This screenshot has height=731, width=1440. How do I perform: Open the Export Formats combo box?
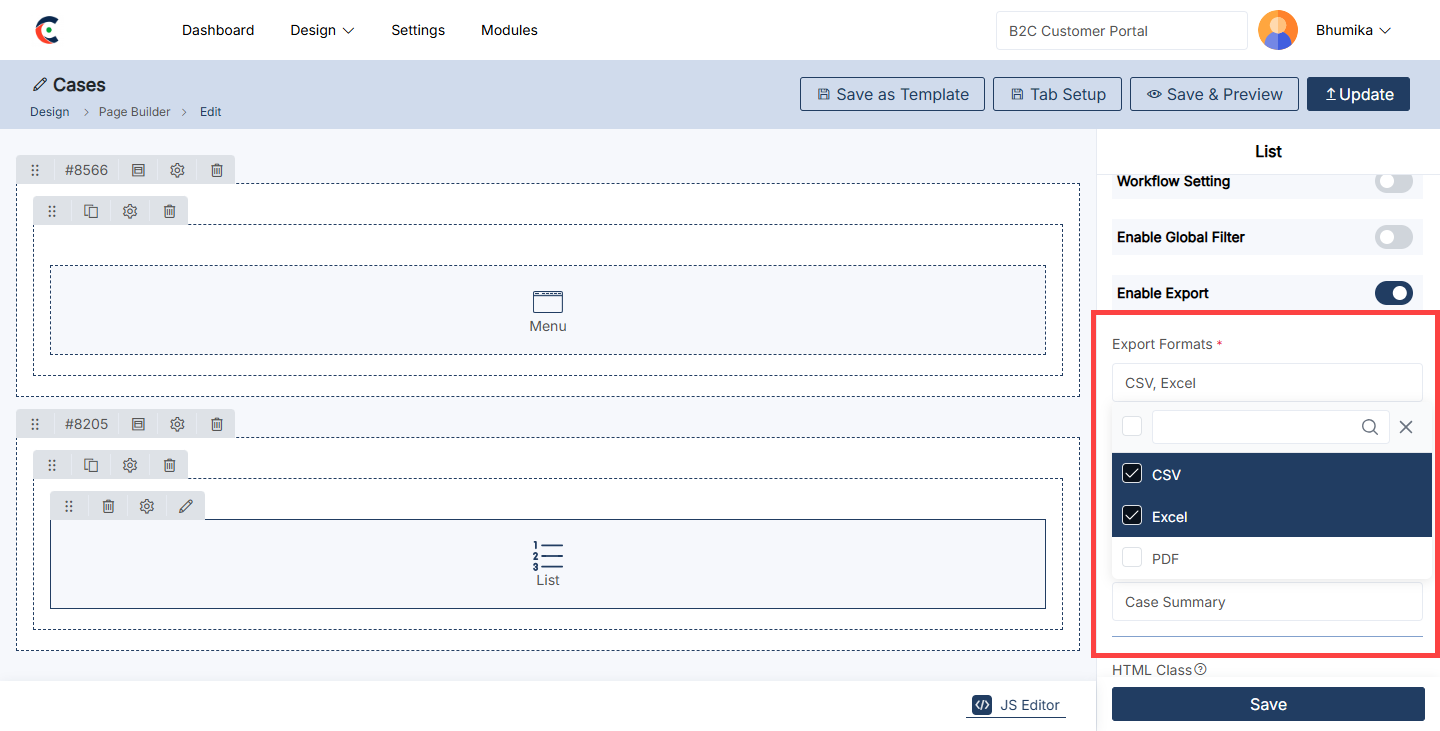[1266, 383]
